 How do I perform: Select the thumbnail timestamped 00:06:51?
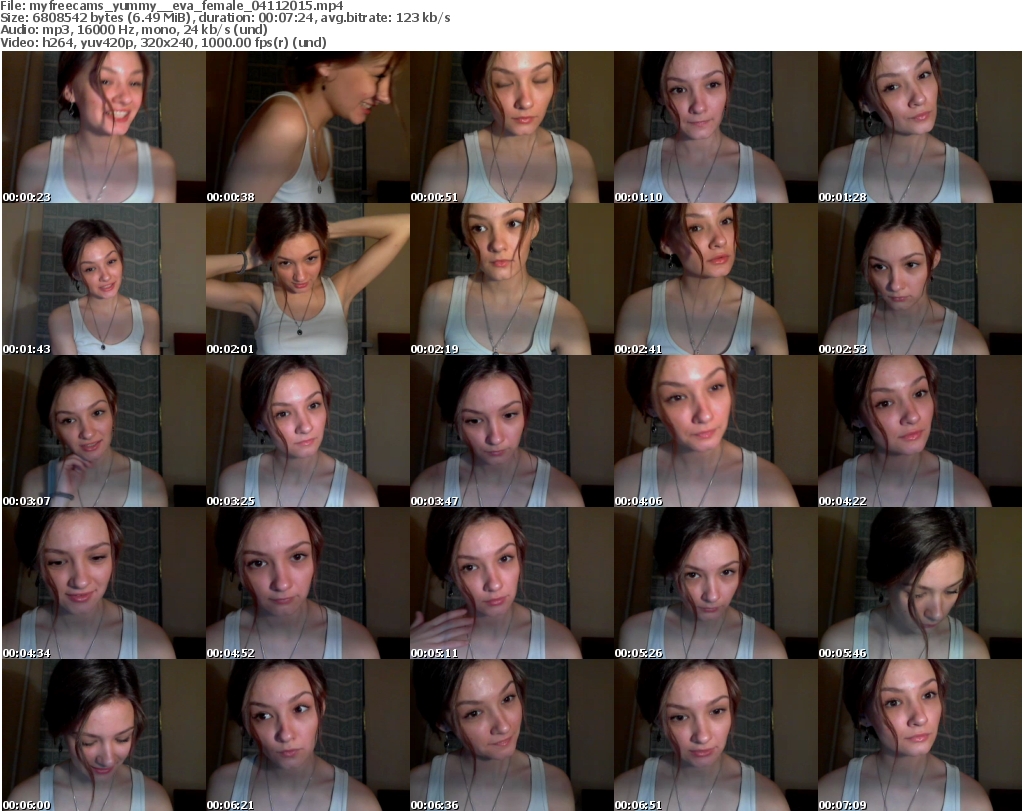[716, 735]
